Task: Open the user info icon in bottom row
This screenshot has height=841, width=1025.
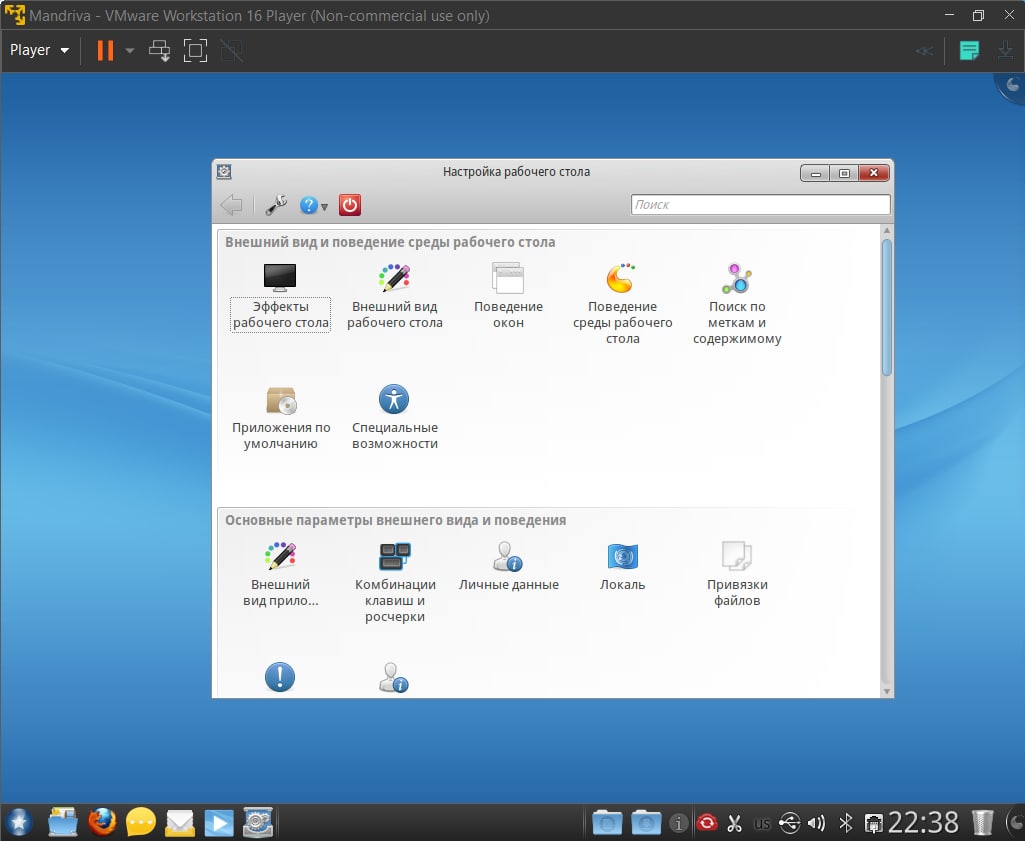Action: (x=394, y=678)
